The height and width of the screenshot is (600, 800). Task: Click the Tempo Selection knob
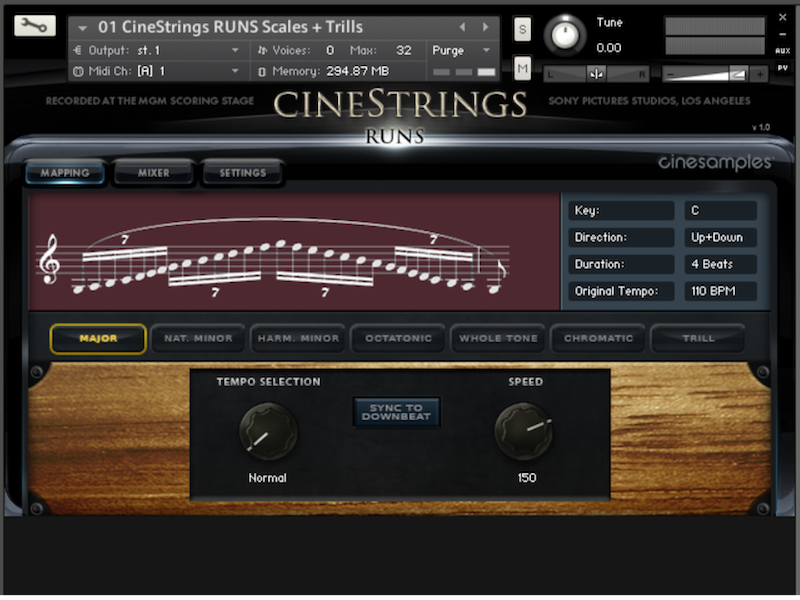click(268, 431)
